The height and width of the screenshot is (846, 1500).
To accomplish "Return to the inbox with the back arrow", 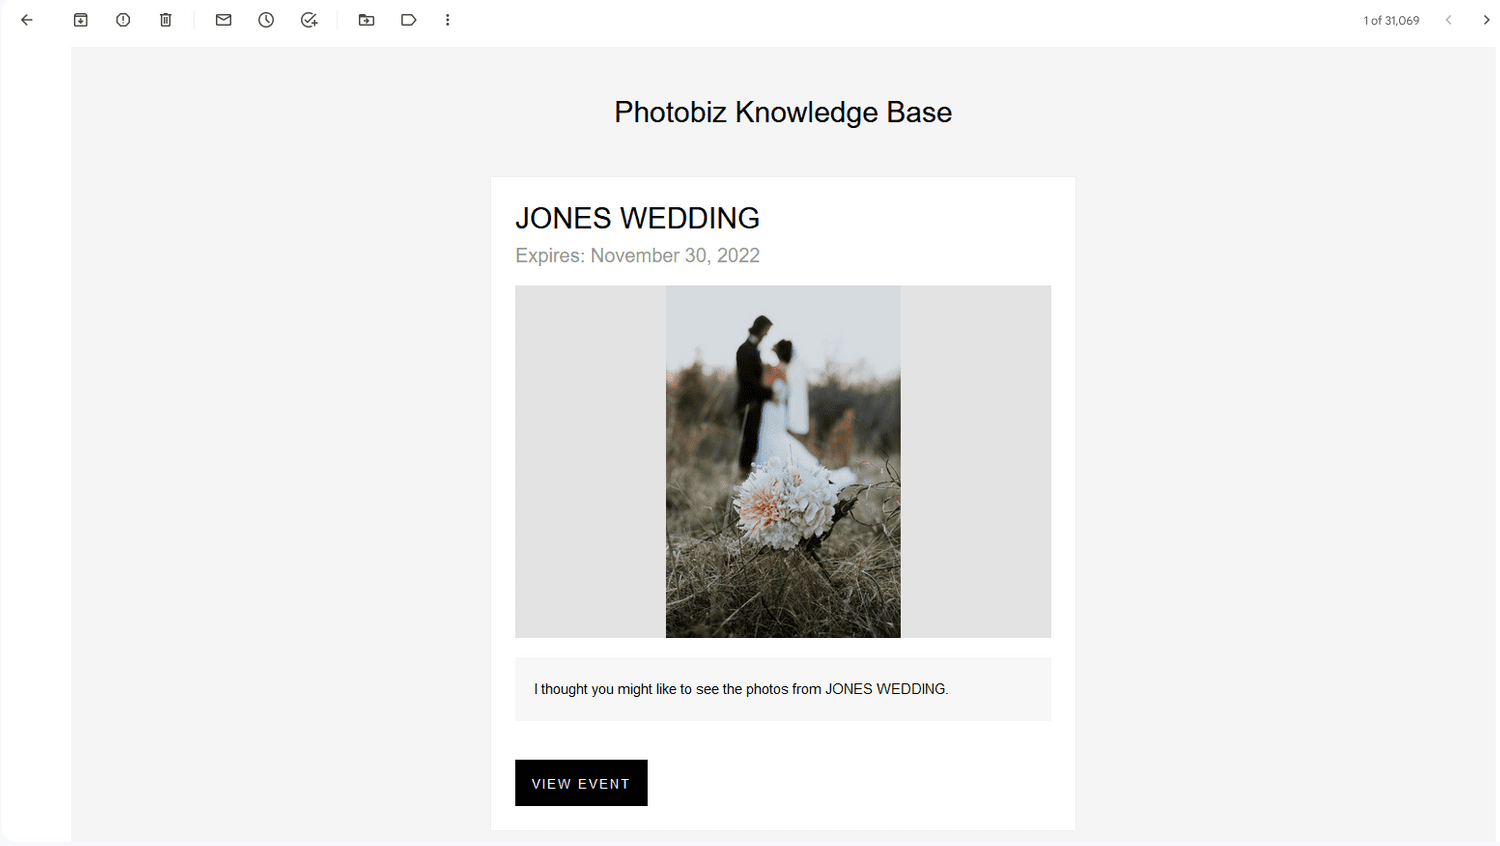I will [x=26, y=19].
